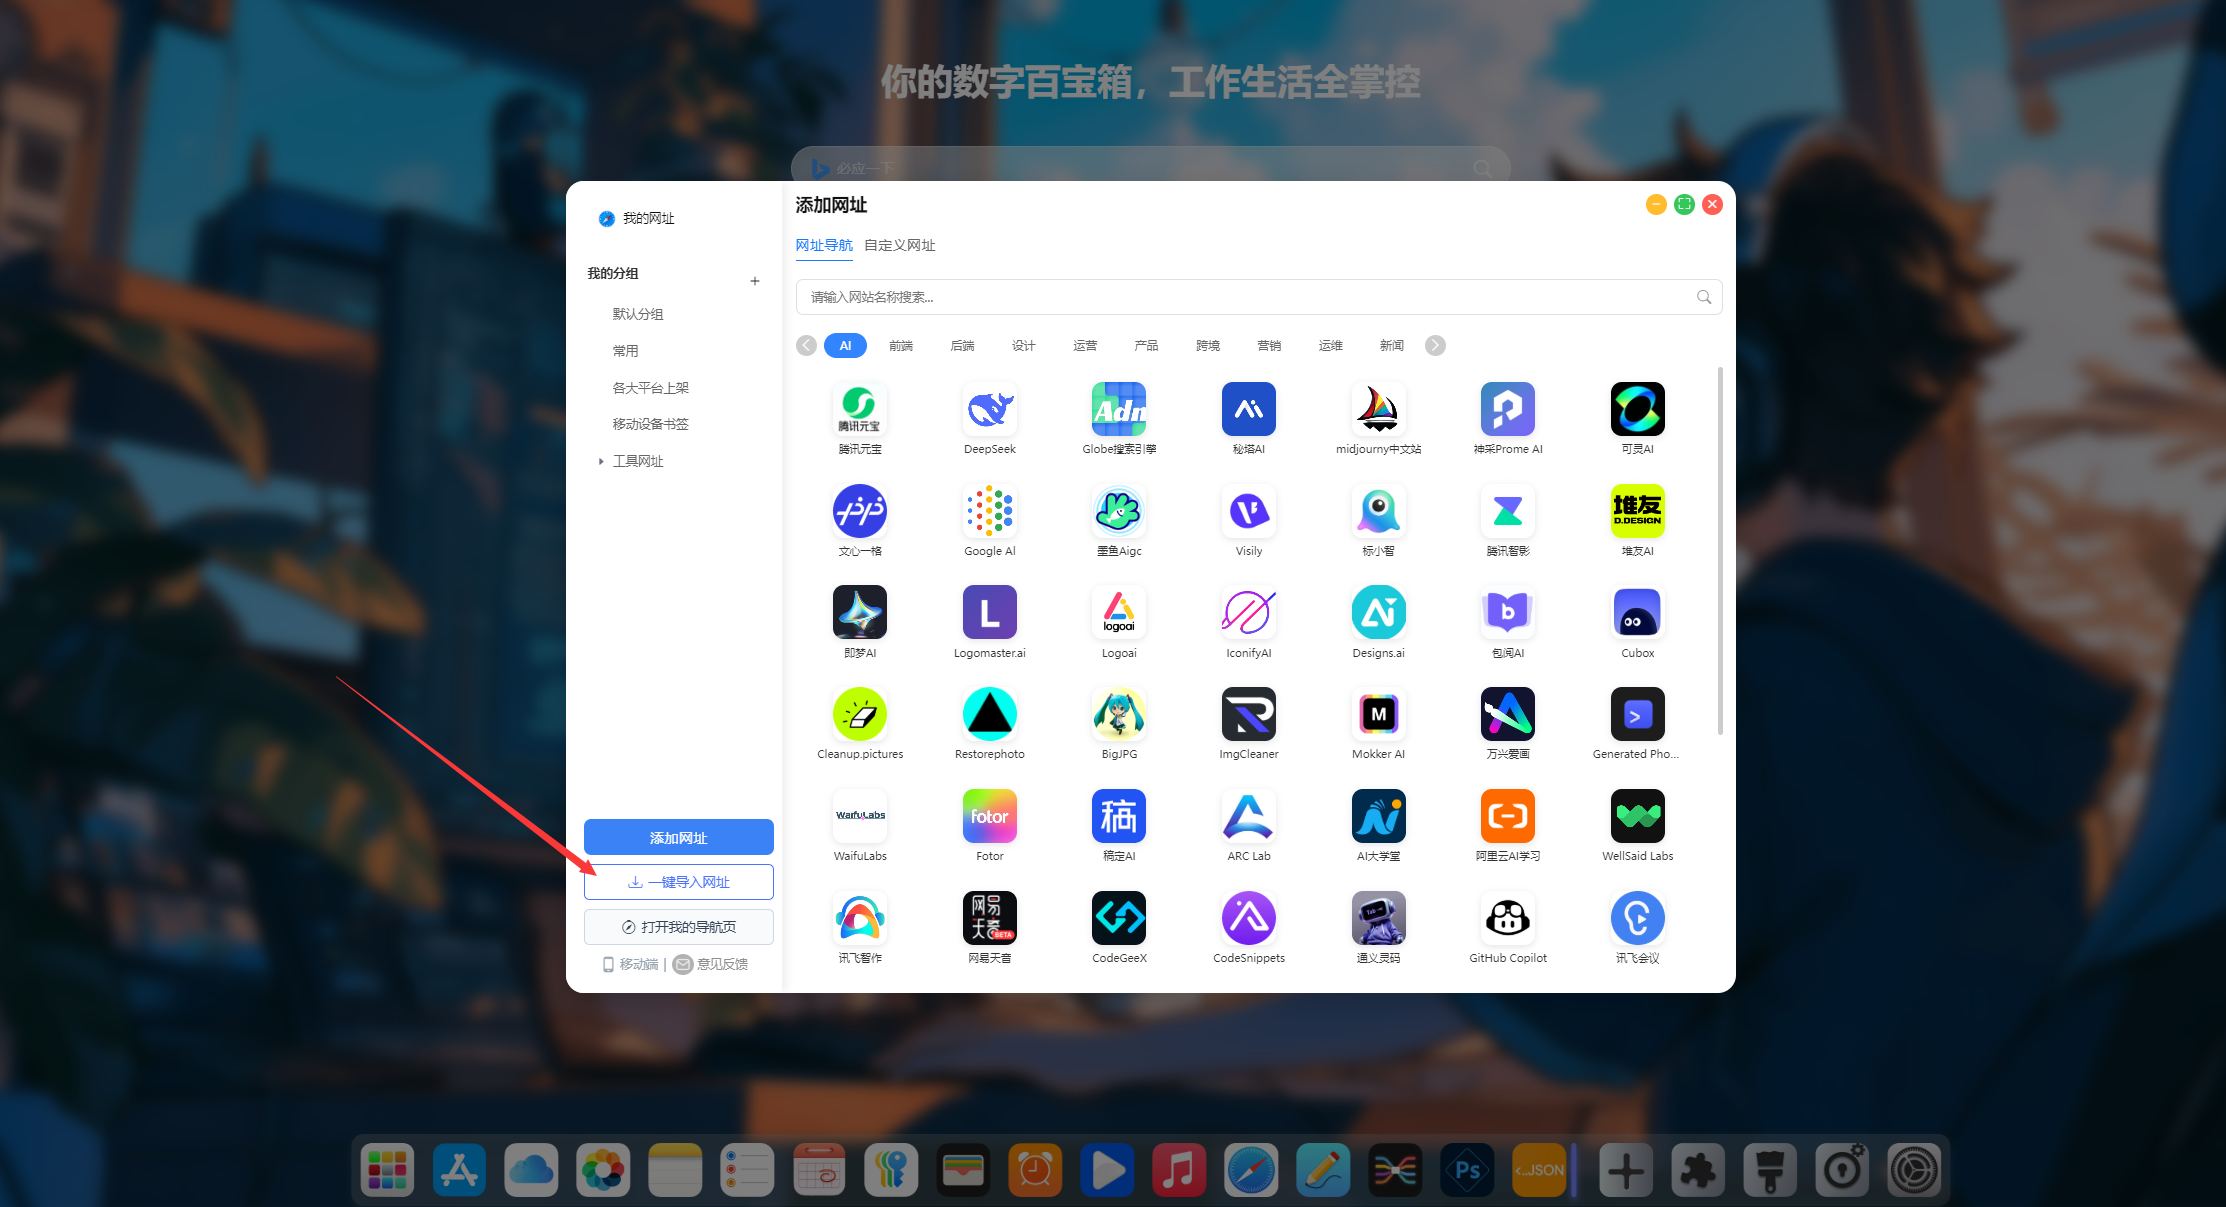Image resolution: width=2226 pixels, height=1207 pixels.
Task: Pick the Cubox icon
Action: tap(1637, 612)
